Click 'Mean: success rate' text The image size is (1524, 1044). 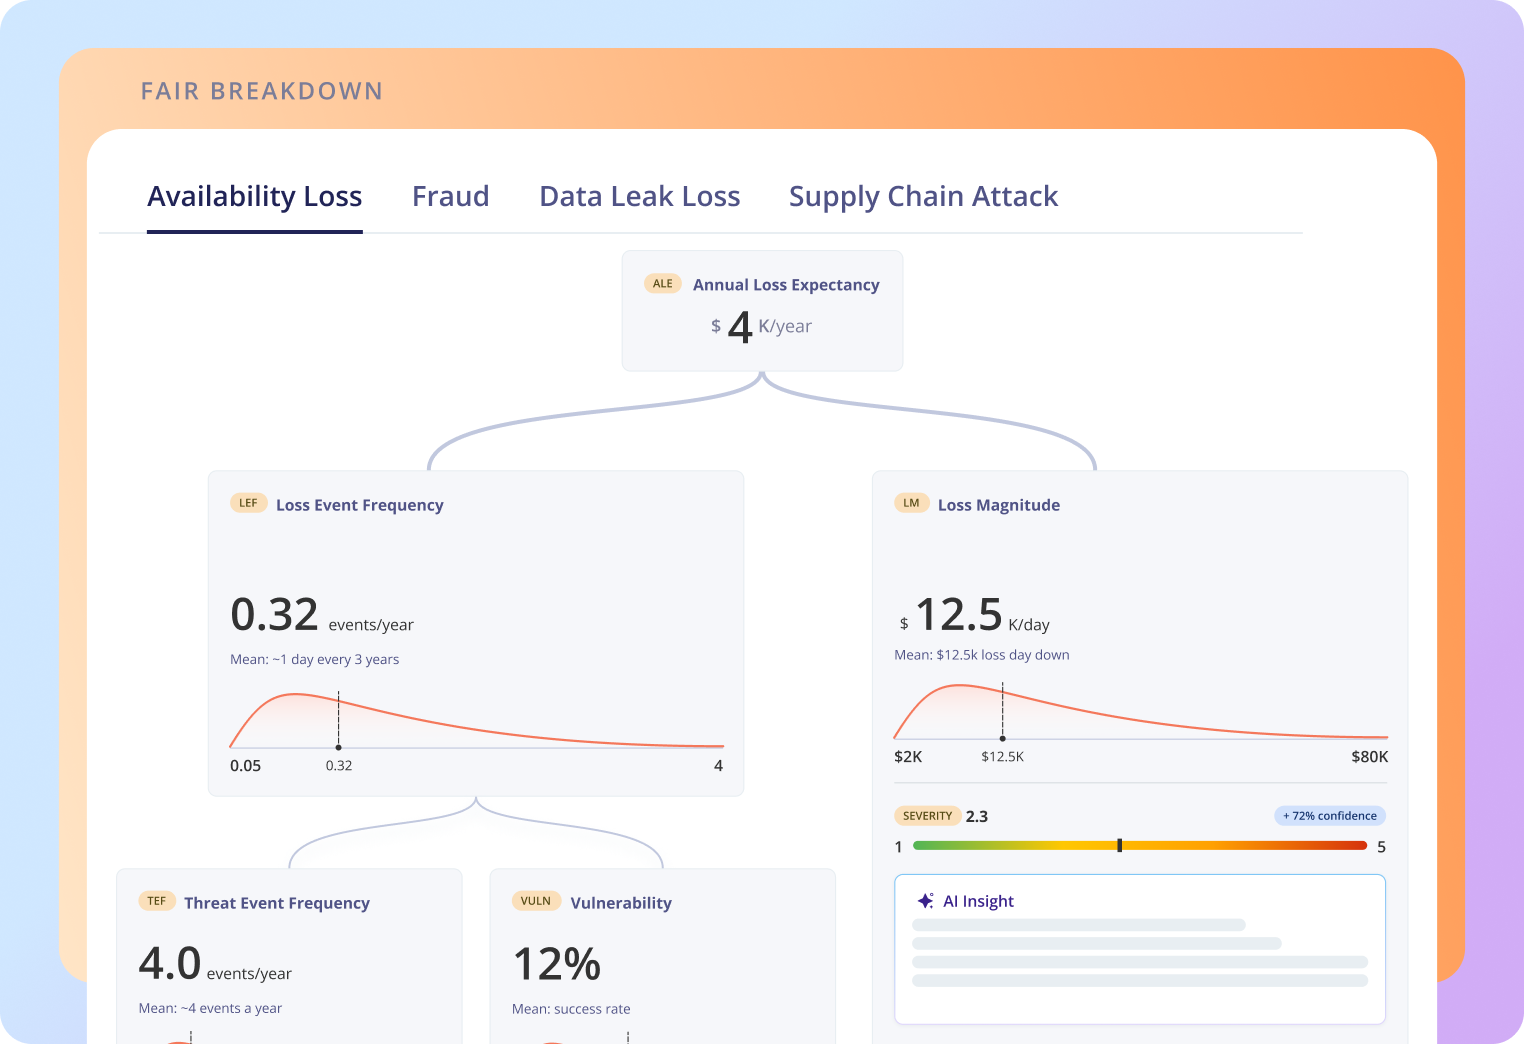click(571, 1009)
